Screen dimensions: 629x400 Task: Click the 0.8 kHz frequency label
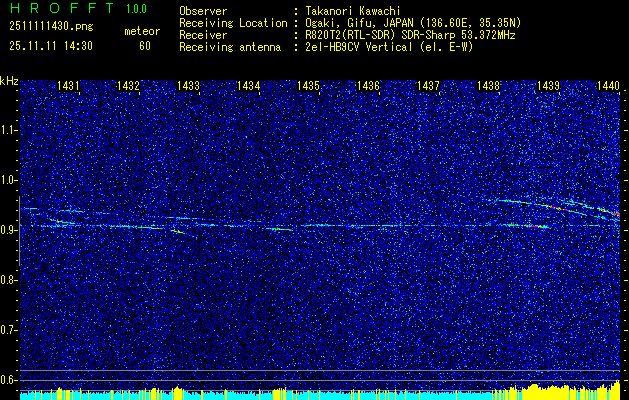click(9, 280)
